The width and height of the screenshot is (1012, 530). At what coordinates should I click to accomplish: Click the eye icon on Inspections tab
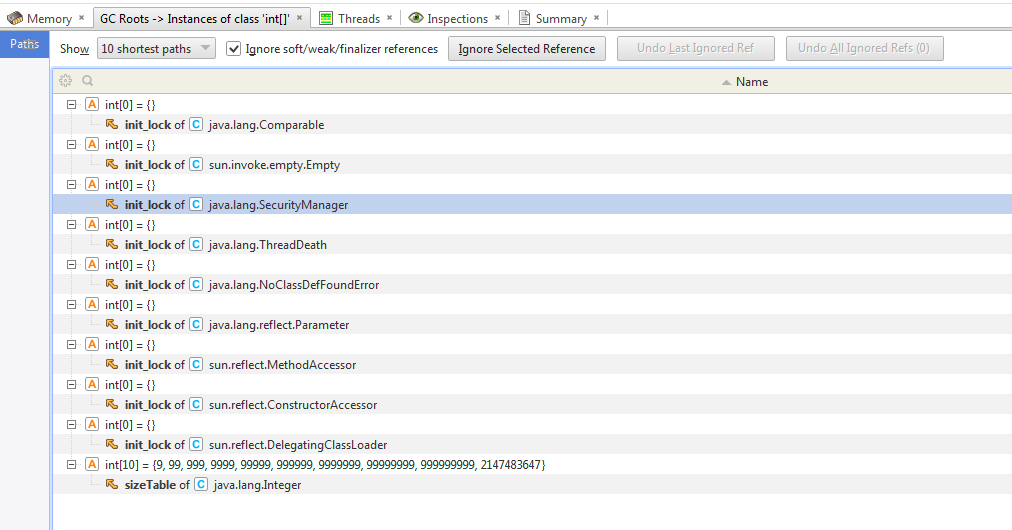pos(416,18)
